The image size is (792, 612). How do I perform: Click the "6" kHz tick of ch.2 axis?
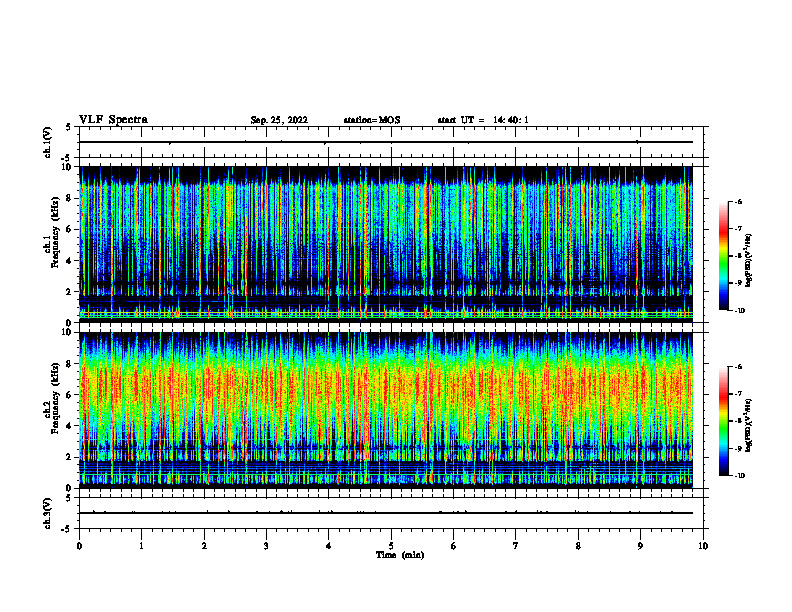69,395
